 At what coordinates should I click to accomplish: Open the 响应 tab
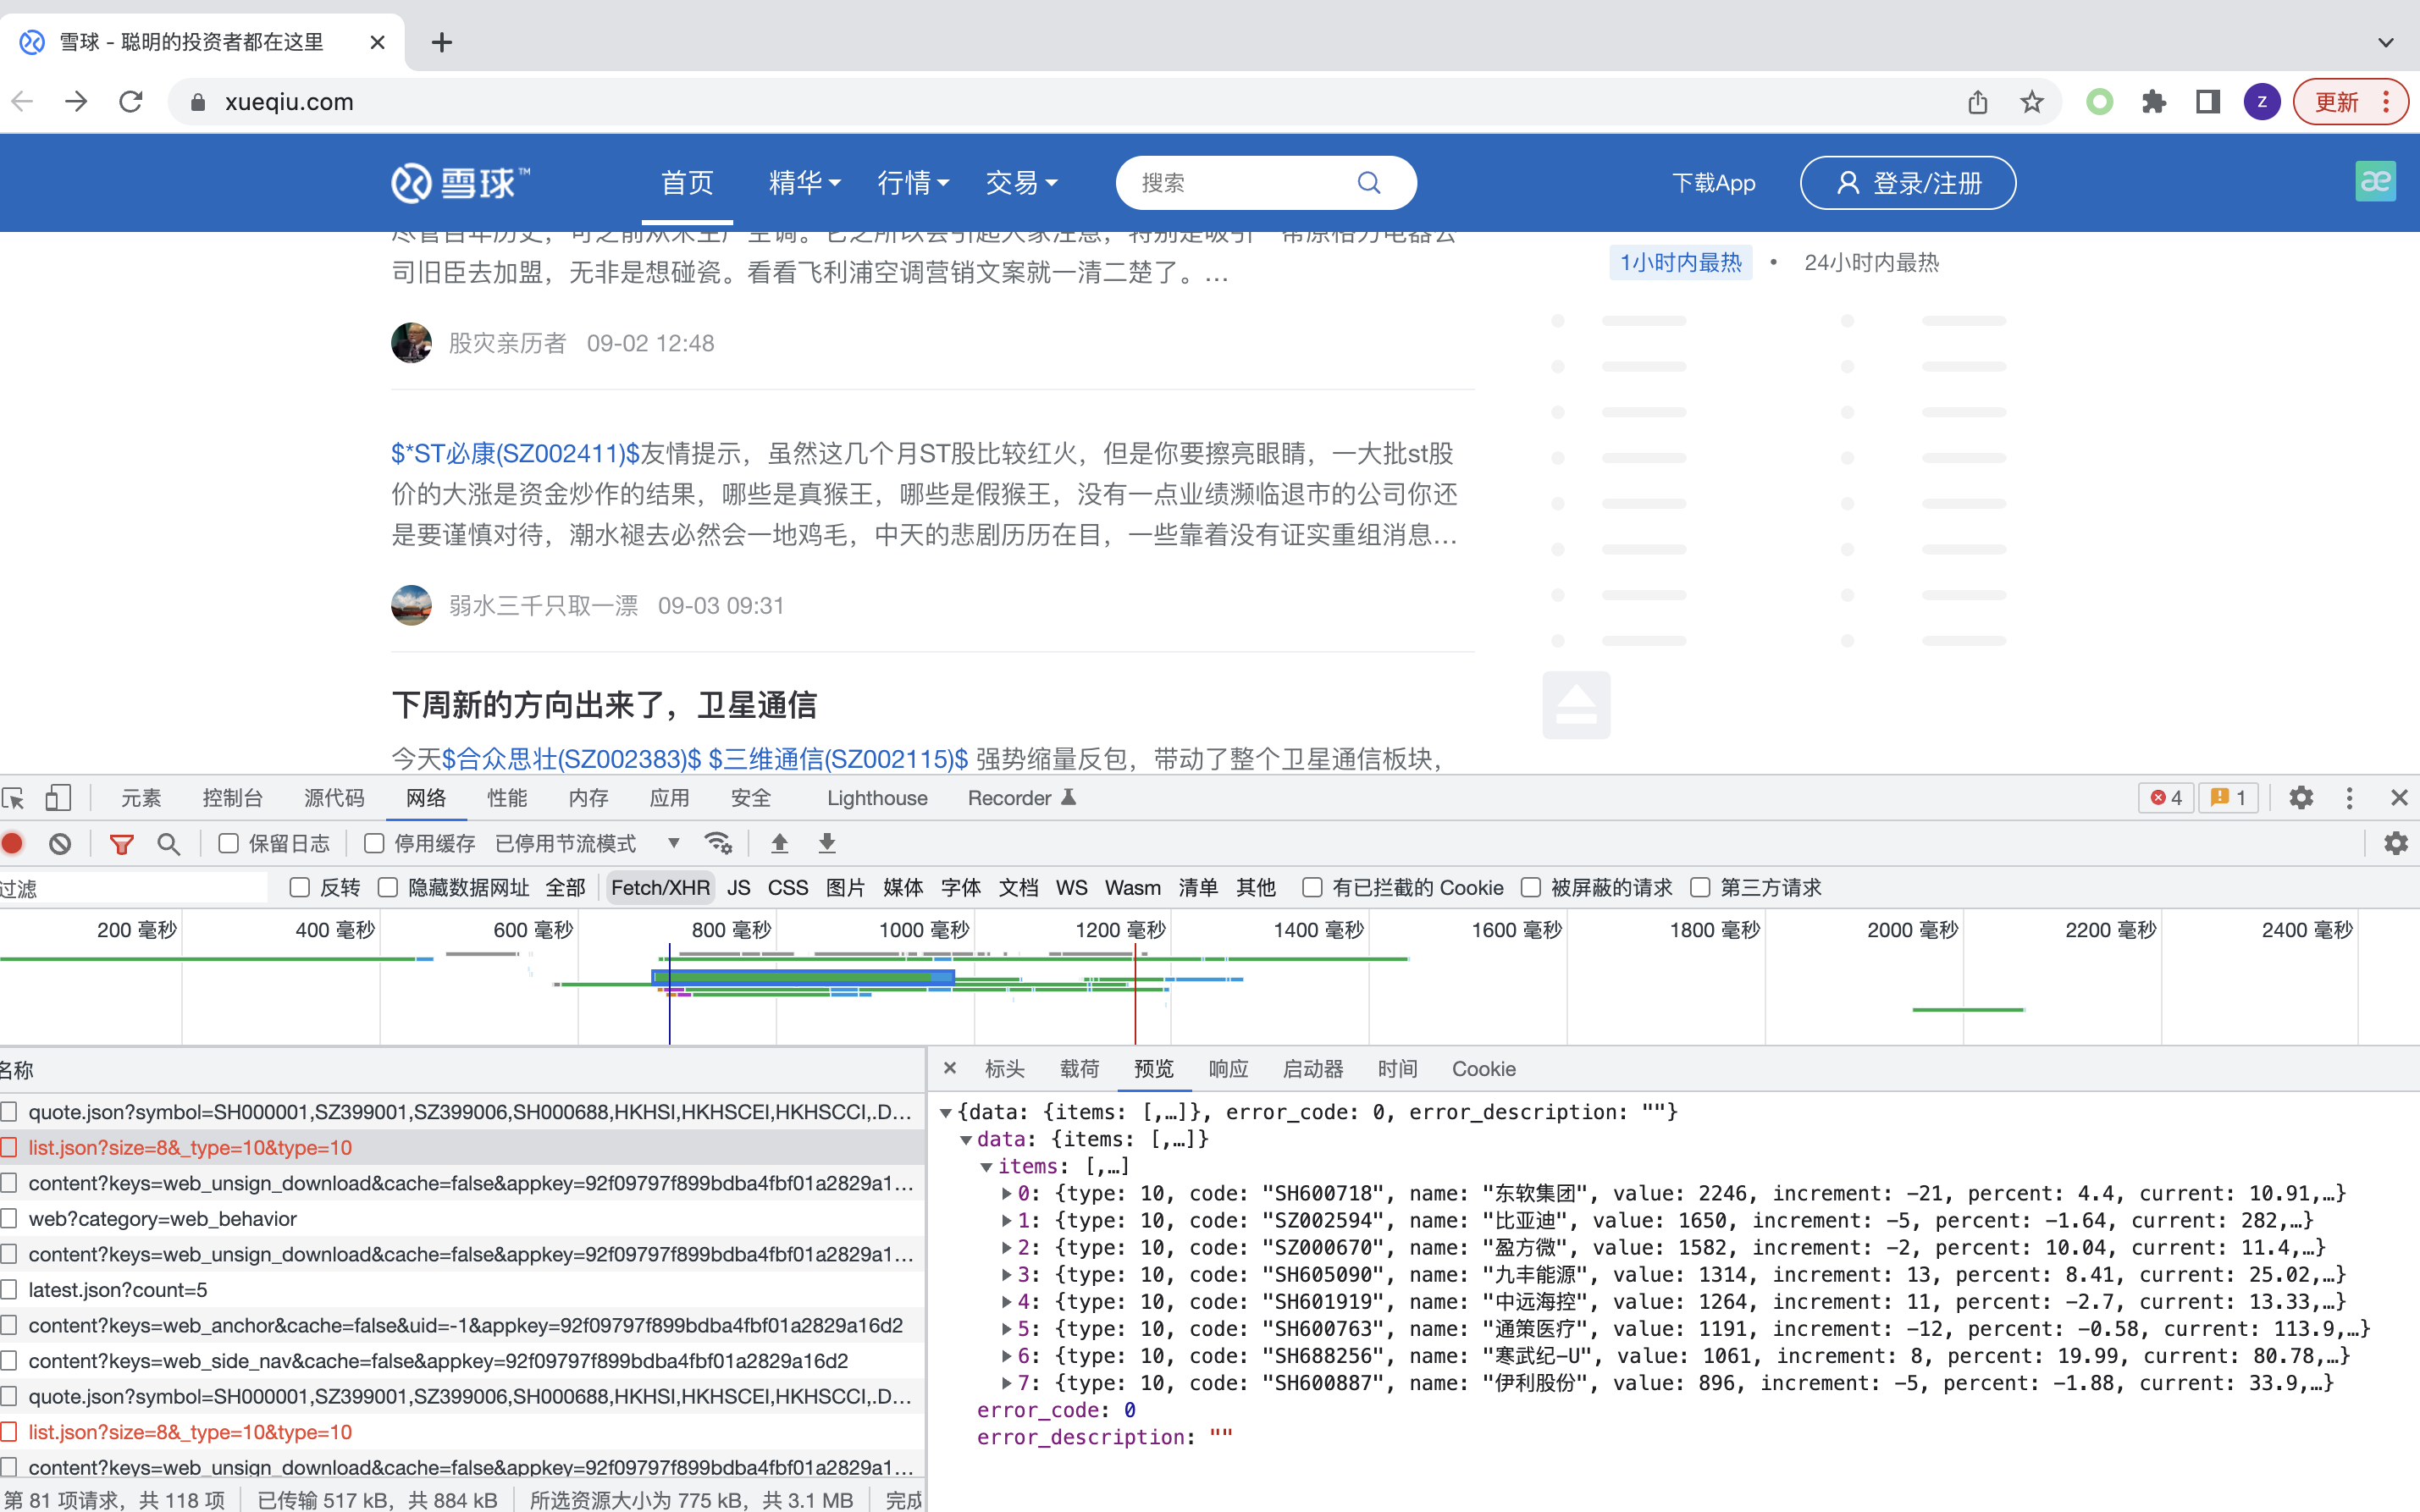tap(1228, 1069)
